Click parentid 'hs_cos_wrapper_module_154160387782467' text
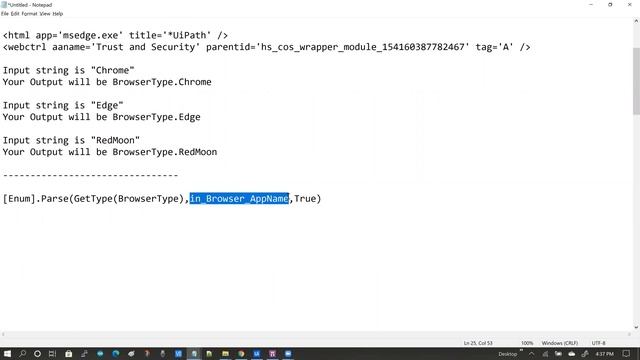 (362, 47)
